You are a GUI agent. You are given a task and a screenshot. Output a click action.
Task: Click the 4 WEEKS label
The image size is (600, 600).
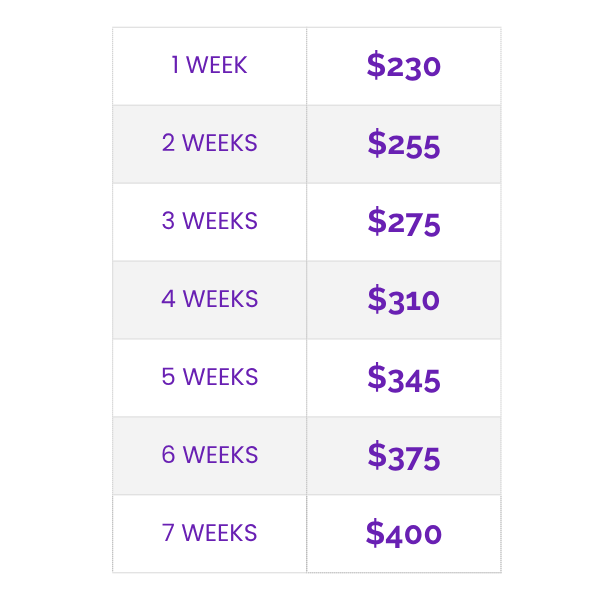point(209,299)
